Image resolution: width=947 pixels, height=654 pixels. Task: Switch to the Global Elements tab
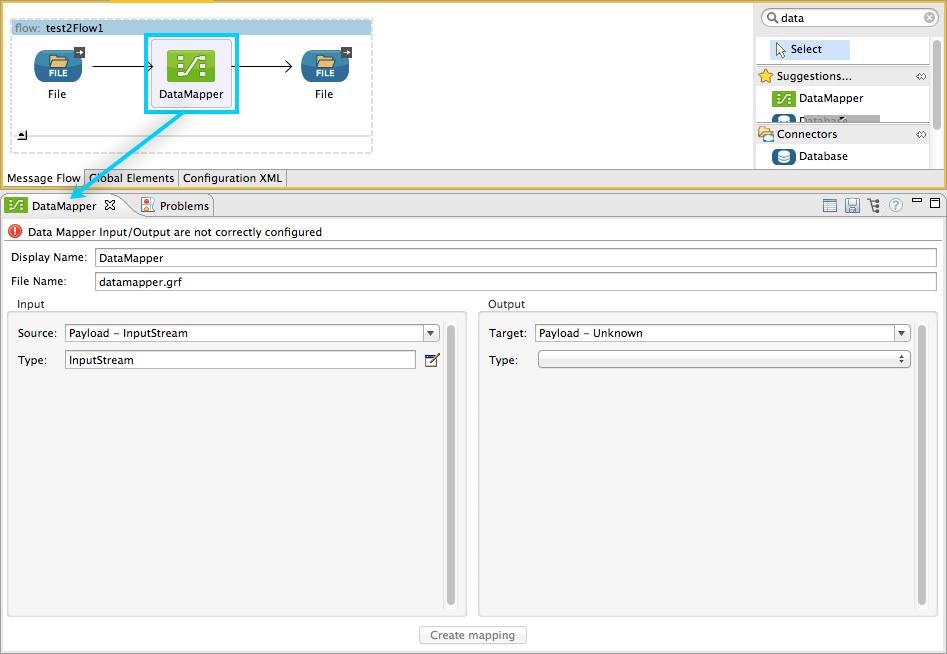click(131, 178)
